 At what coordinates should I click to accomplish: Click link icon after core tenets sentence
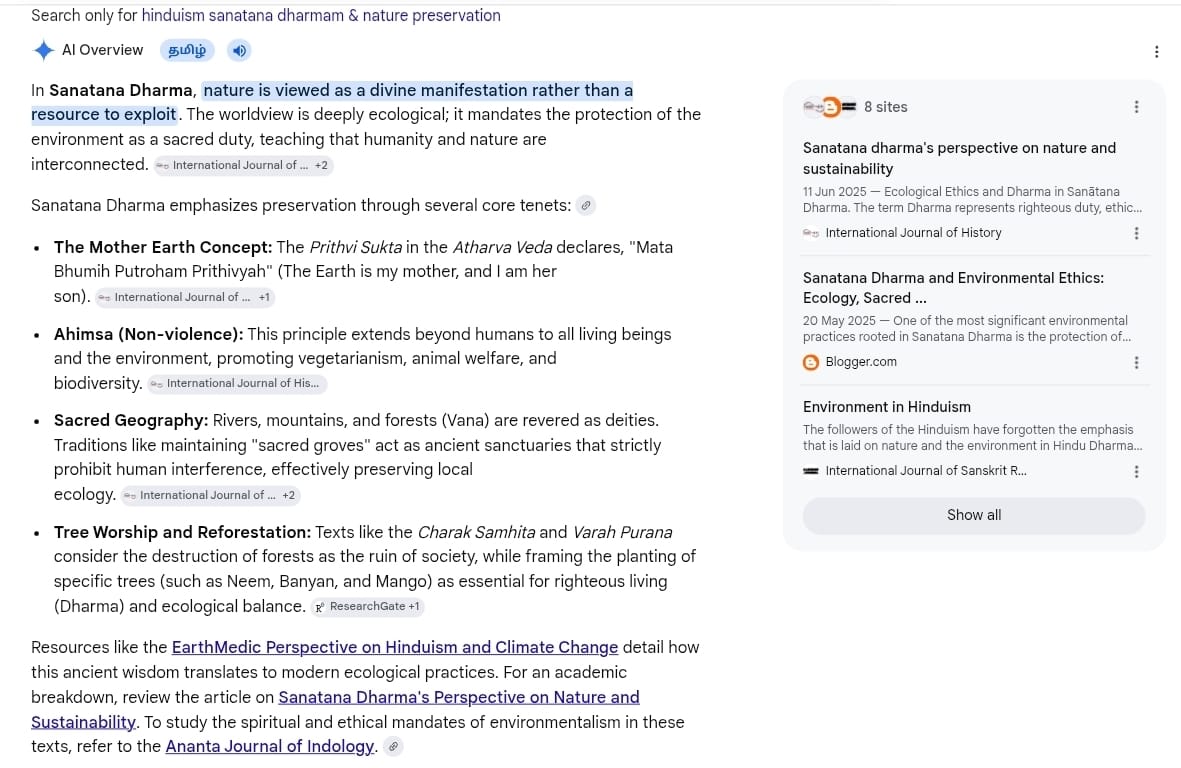click(585, 206)
